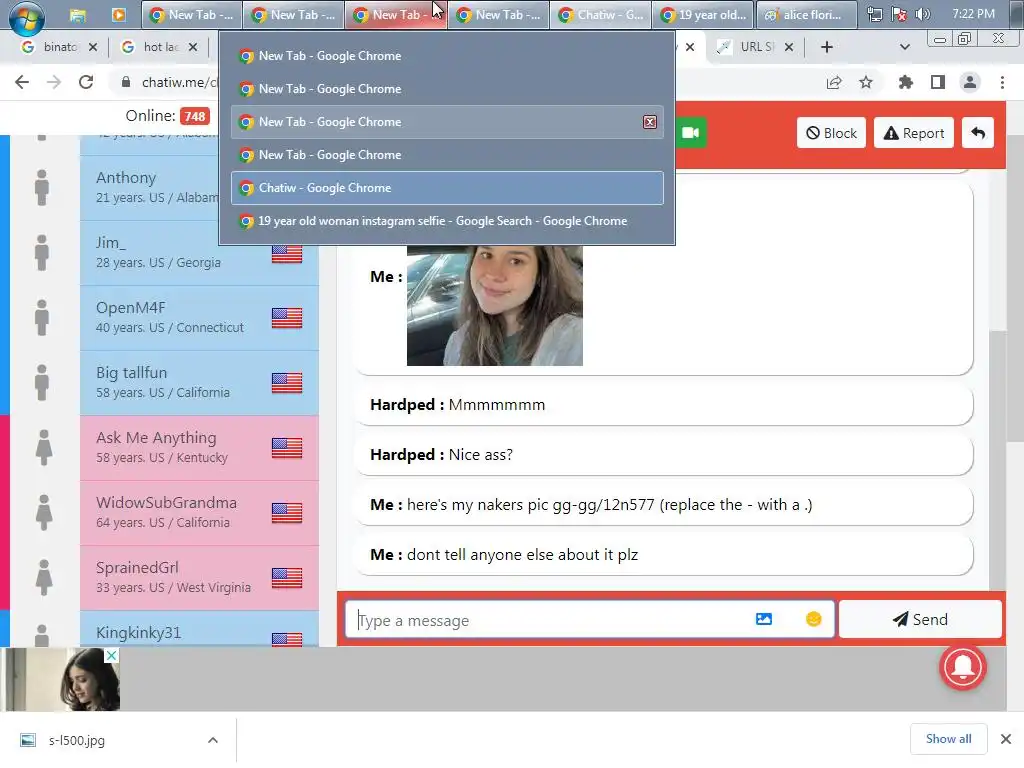Open the downloaded s-l500.jpg file
Viewport: 1024px width, 768px height.
click(76, 740)
